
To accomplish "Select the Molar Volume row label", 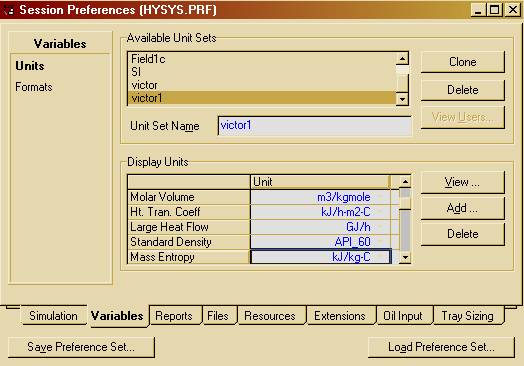I will (x=189, y=197).
